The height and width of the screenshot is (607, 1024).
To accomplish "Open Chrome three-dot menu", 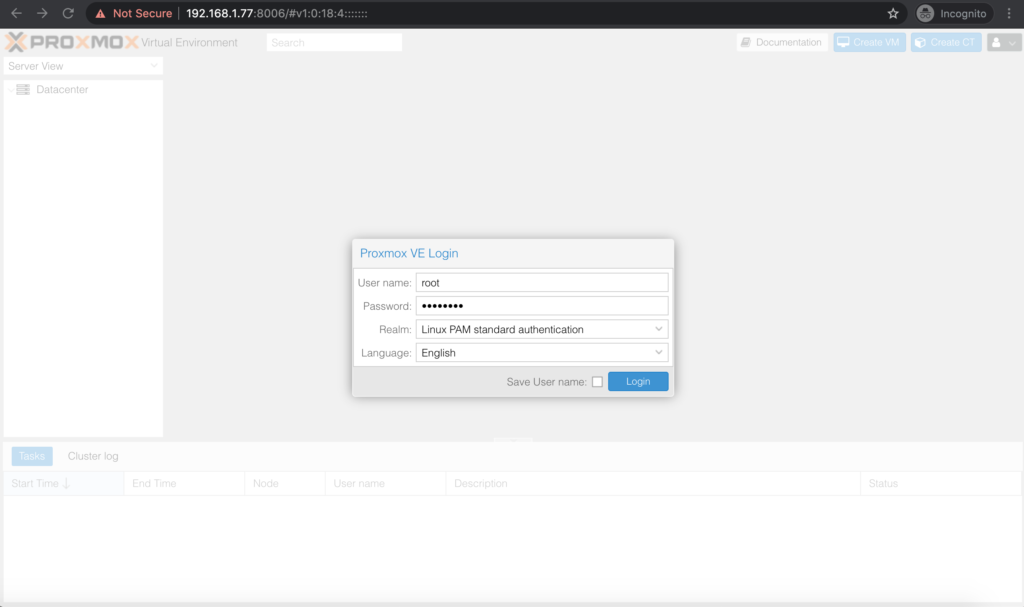I will (x=1009, y=13).
